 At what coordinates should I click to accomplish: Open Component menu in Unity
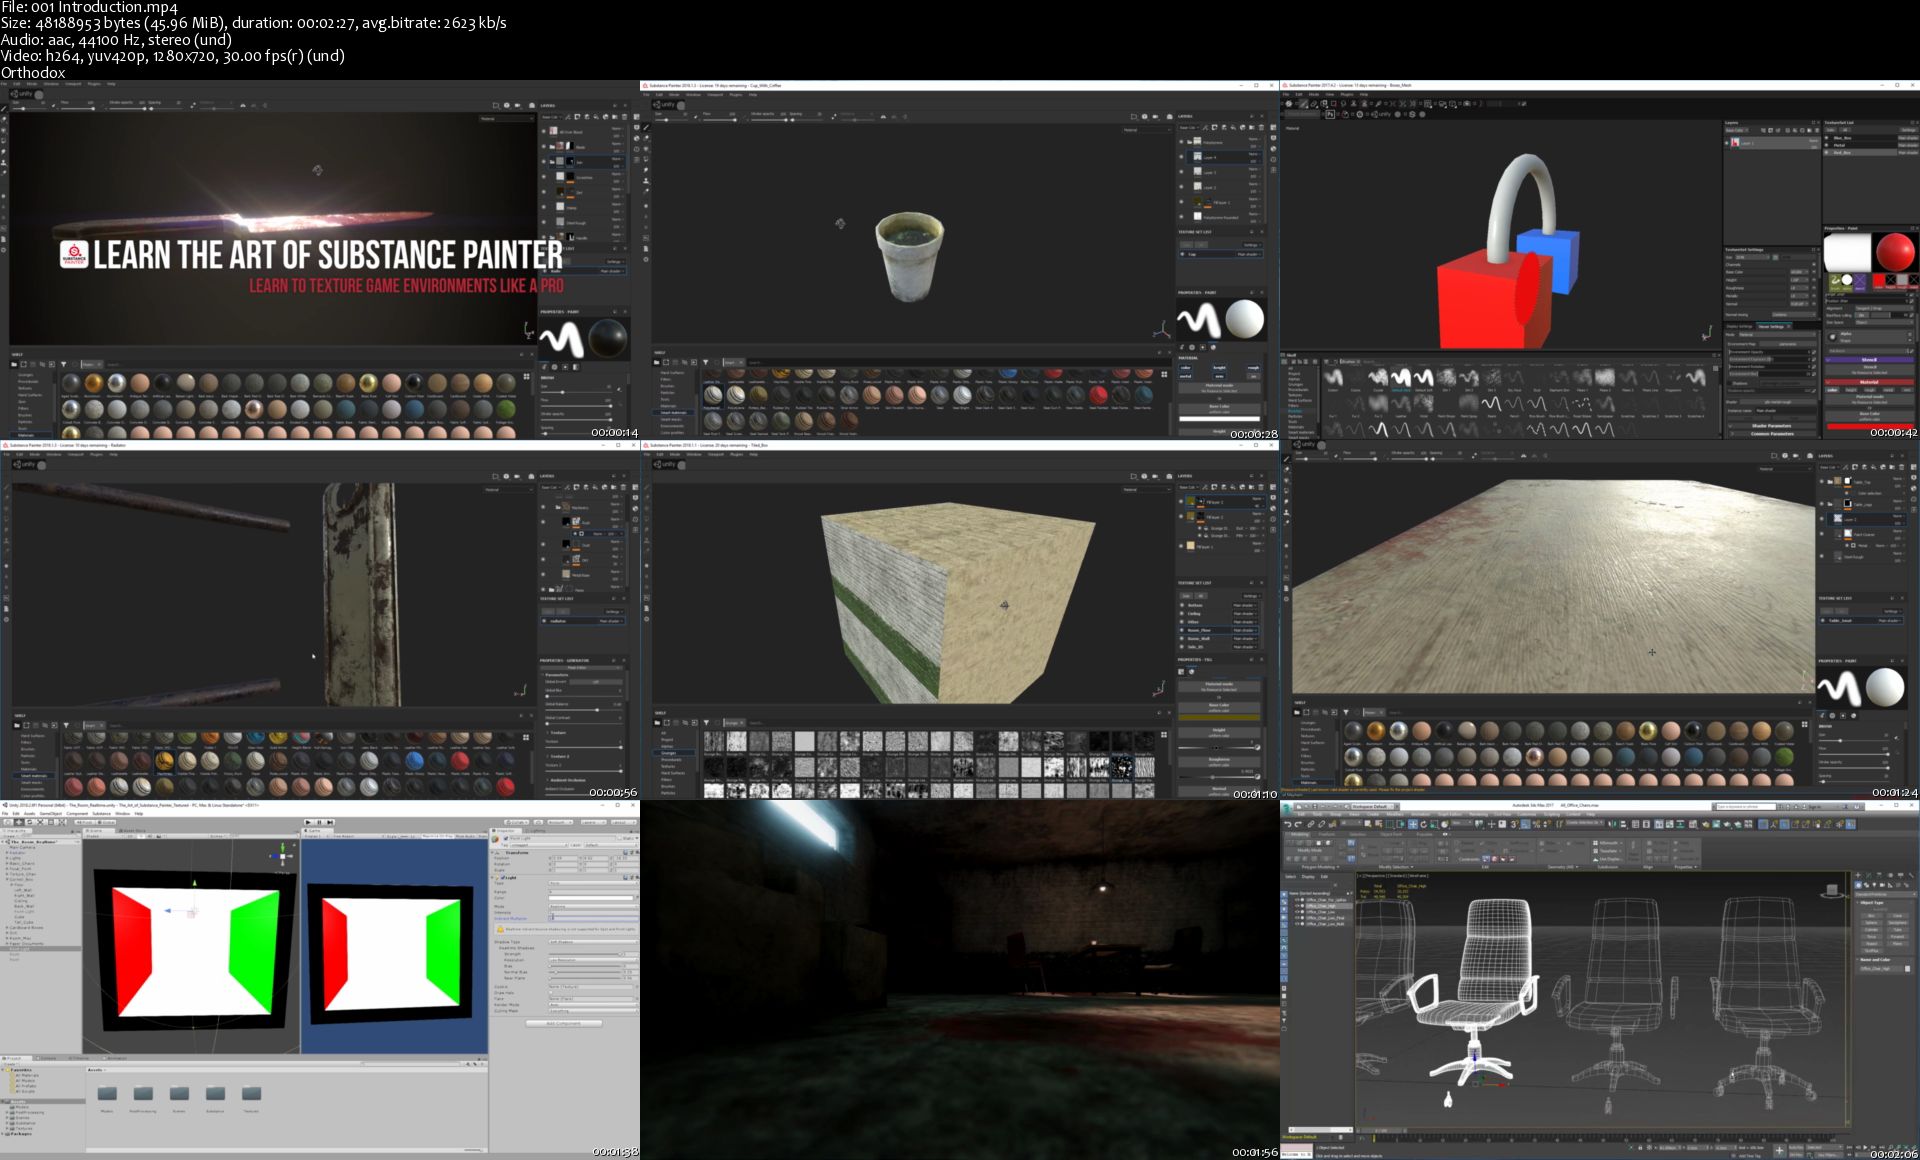[77, 814]
